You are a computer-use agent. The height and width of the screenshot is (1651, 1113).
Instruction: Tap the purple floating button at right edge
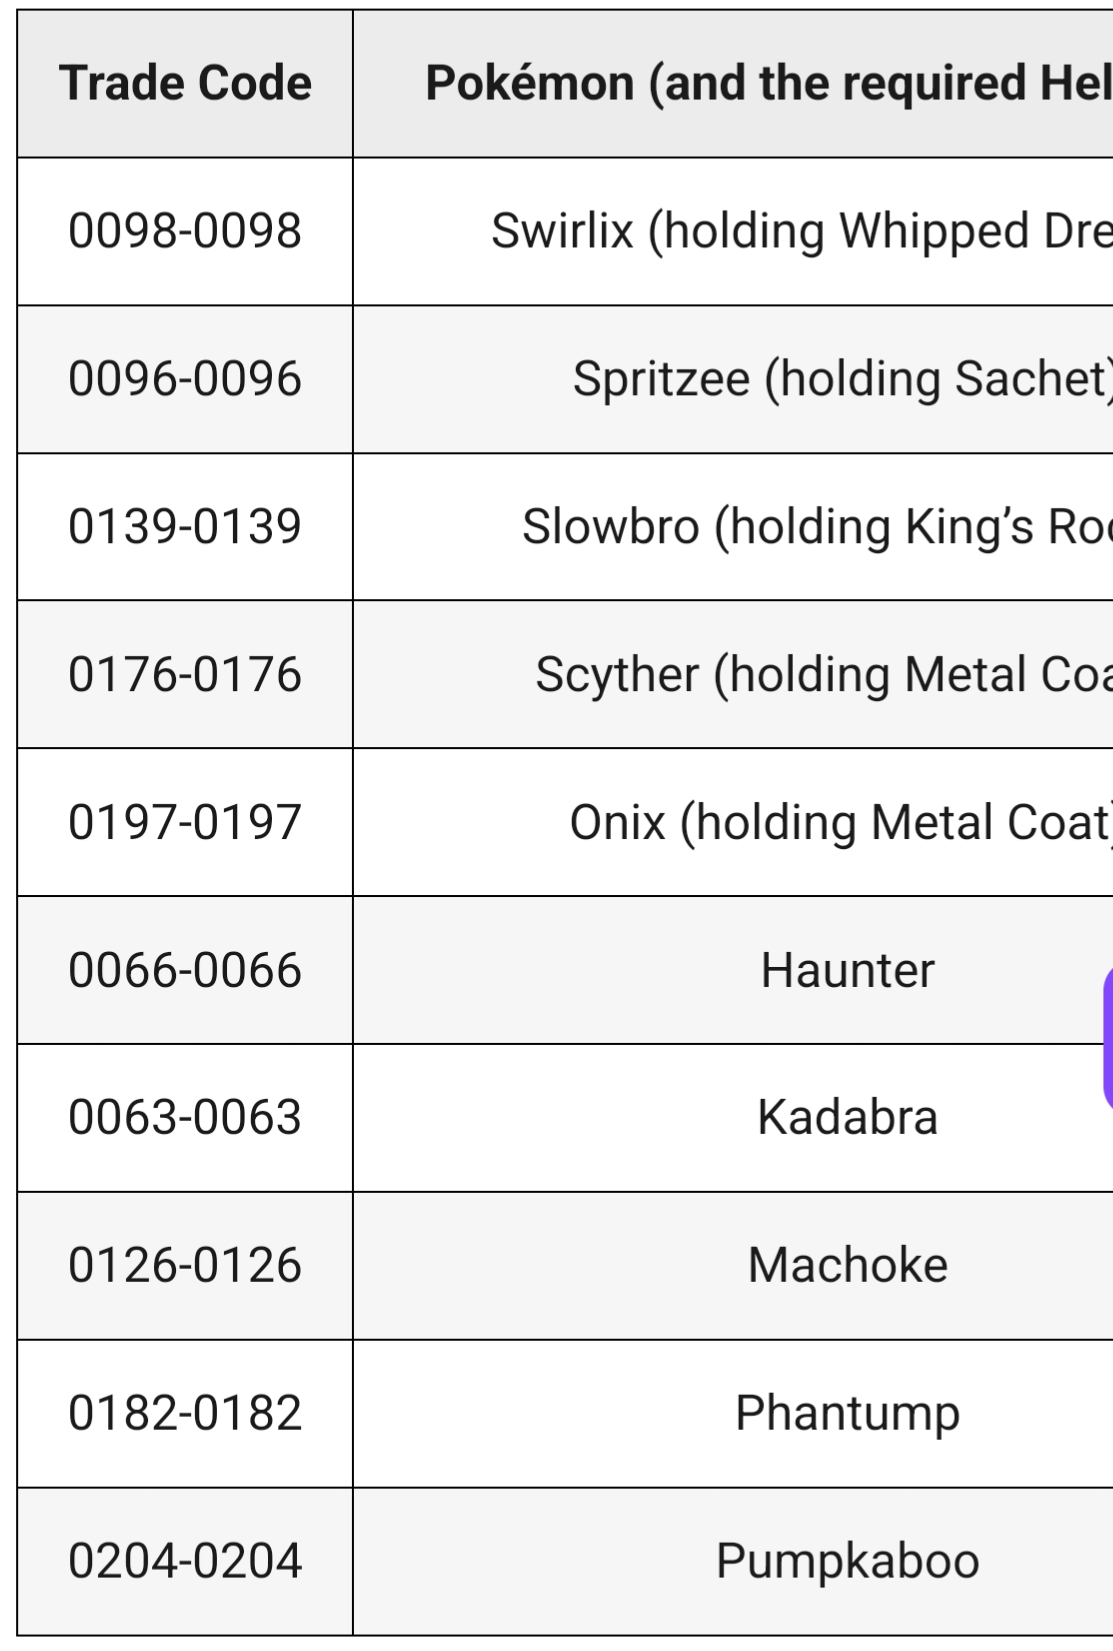coord(1107,1040)
